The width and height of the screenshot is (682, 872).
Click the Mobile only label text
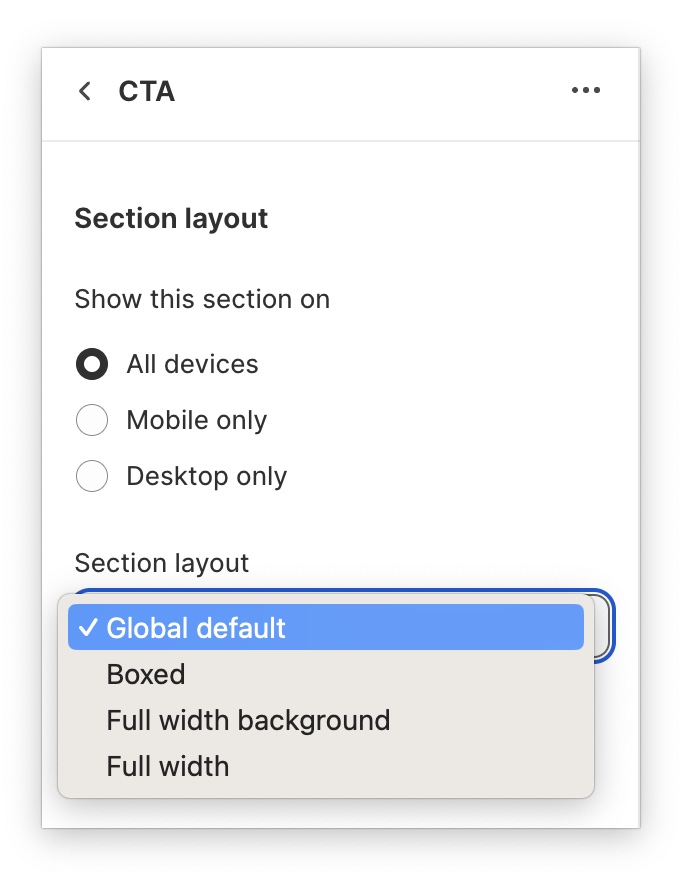[x=196, y=420]
